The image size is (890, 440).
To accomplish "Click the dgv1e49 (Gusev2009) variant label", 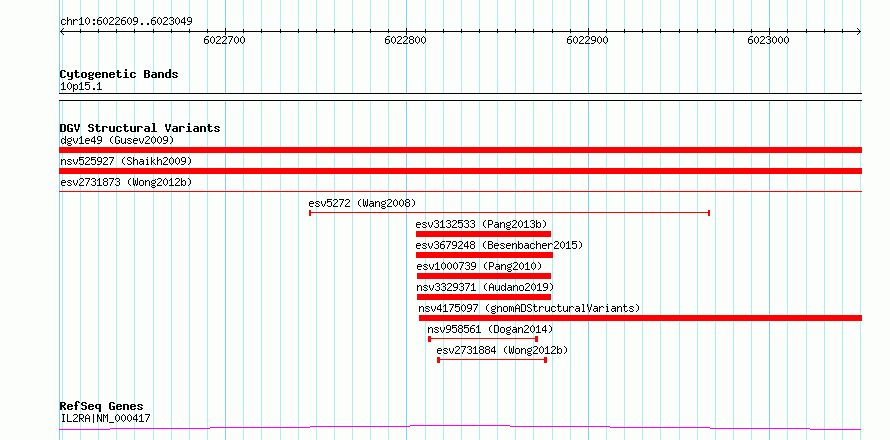I will coord(117,140).
